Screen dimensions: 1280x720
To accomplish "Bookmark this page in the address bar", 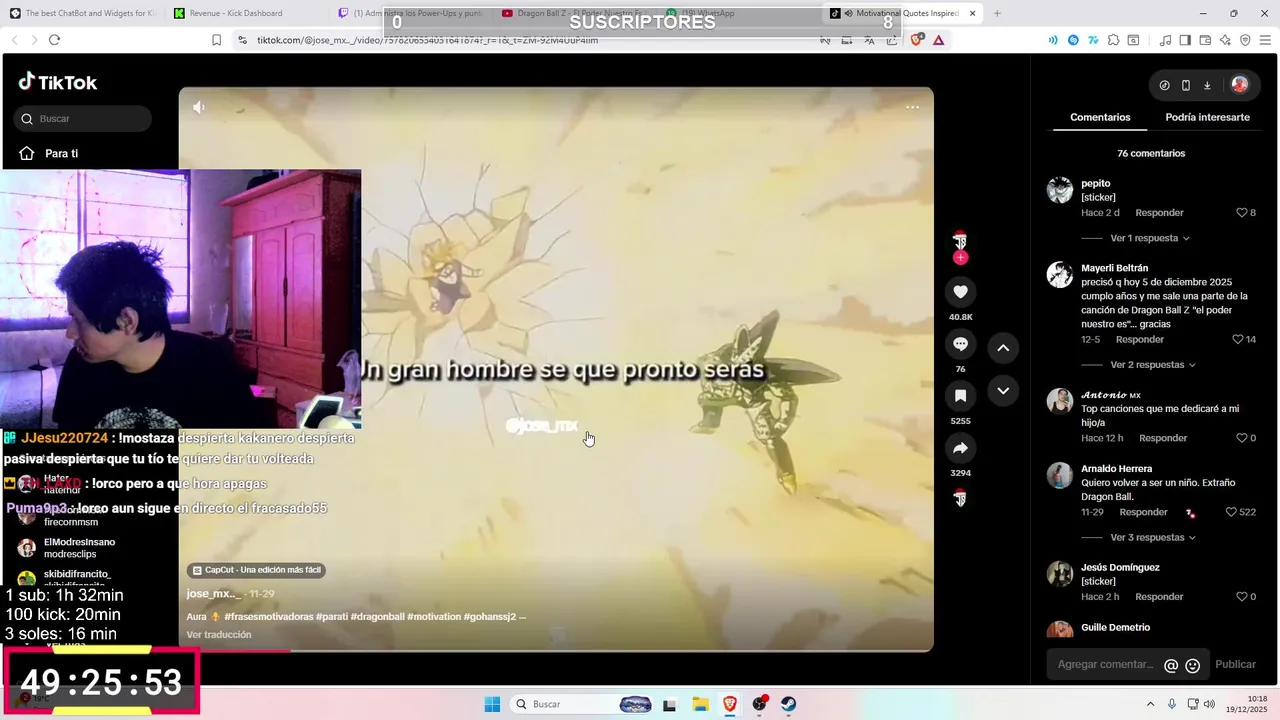I will (216, 40).
